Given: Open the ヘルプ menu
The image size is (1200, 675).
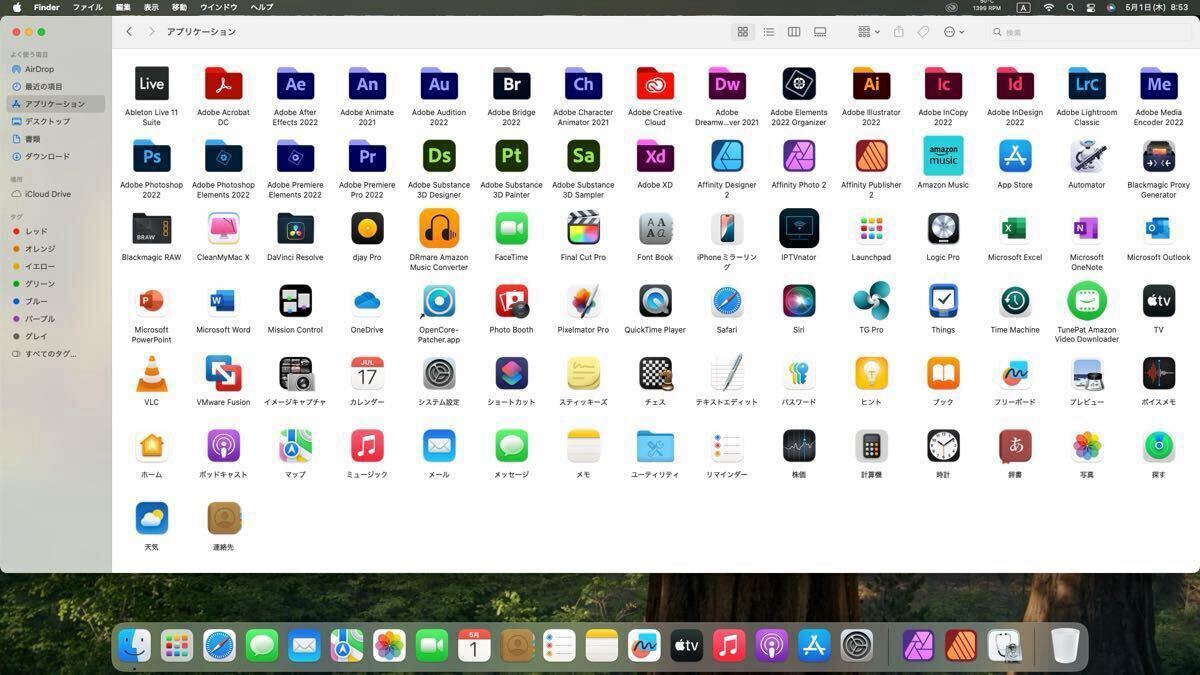Looking at the screenshot, I should [x=262, y=7].
